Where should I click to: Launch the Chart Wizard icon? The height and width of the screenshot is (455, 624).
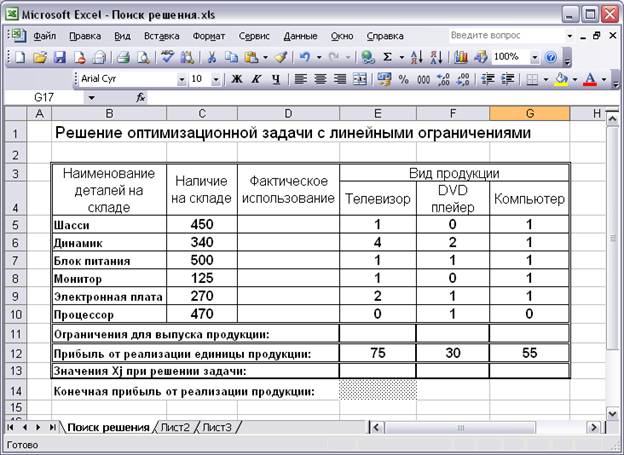pos(461,57)
